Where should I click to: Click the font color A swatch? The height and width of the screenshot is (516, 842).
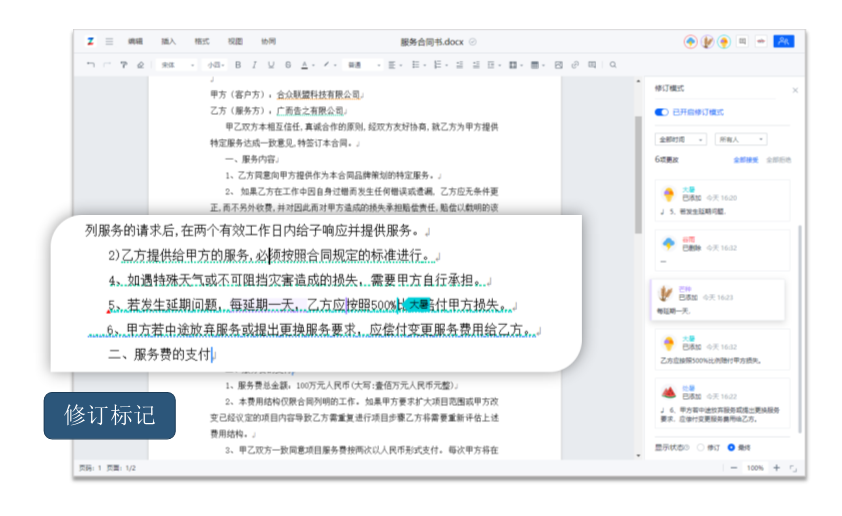point(304,65)
